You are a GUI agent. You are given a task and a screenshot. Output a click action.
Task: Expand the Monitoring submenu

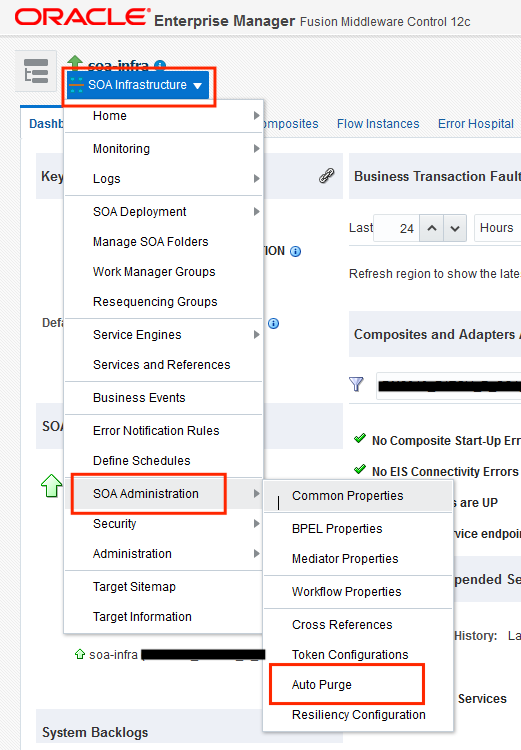[256, 149]
